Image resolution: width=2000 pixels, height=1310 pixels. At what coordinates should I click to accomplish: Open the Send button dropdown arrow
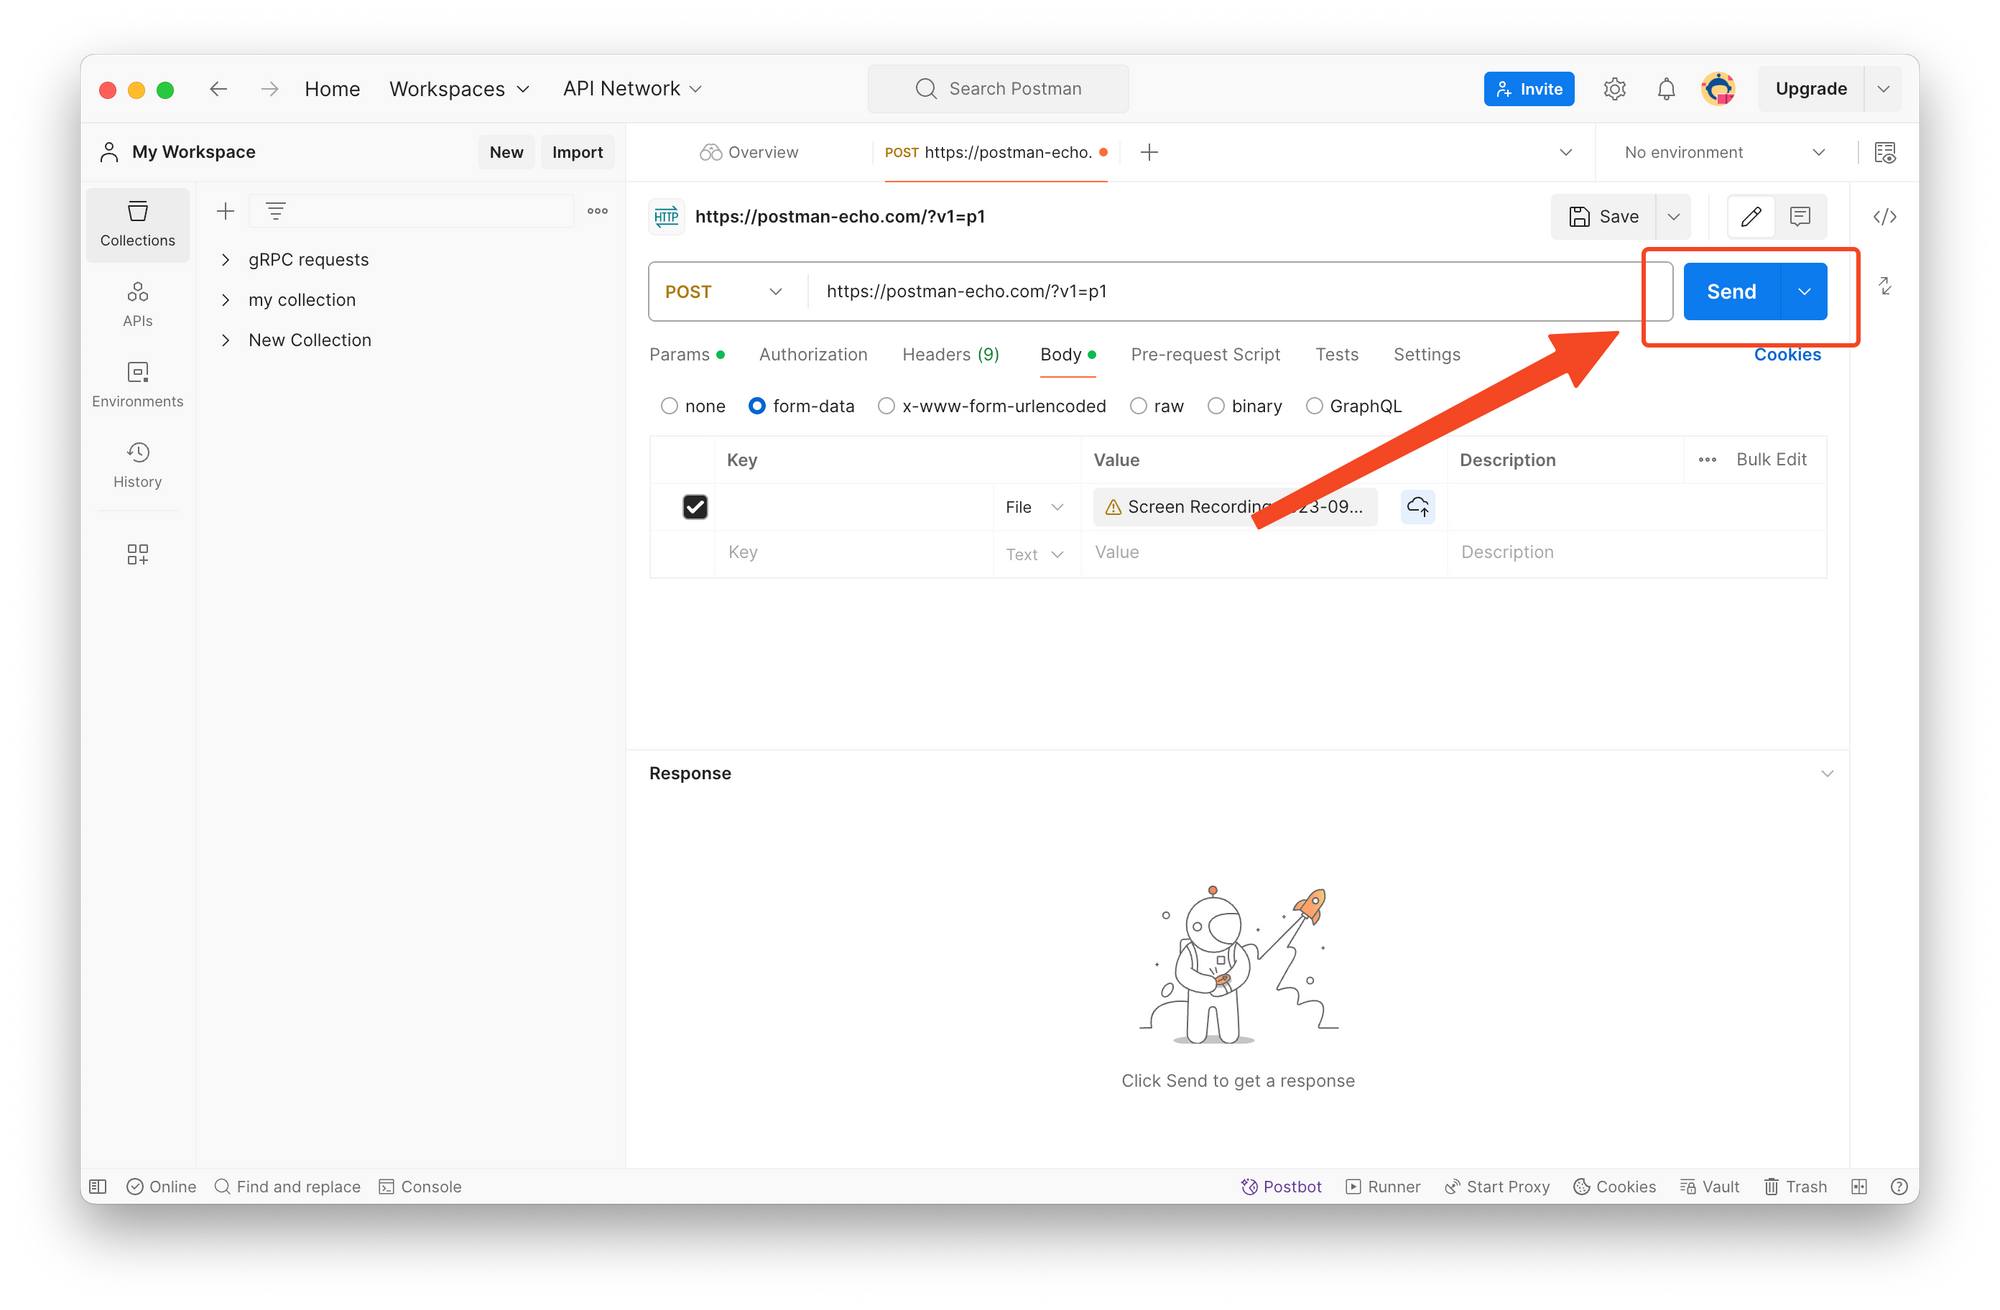click(x=1804, y=292)
